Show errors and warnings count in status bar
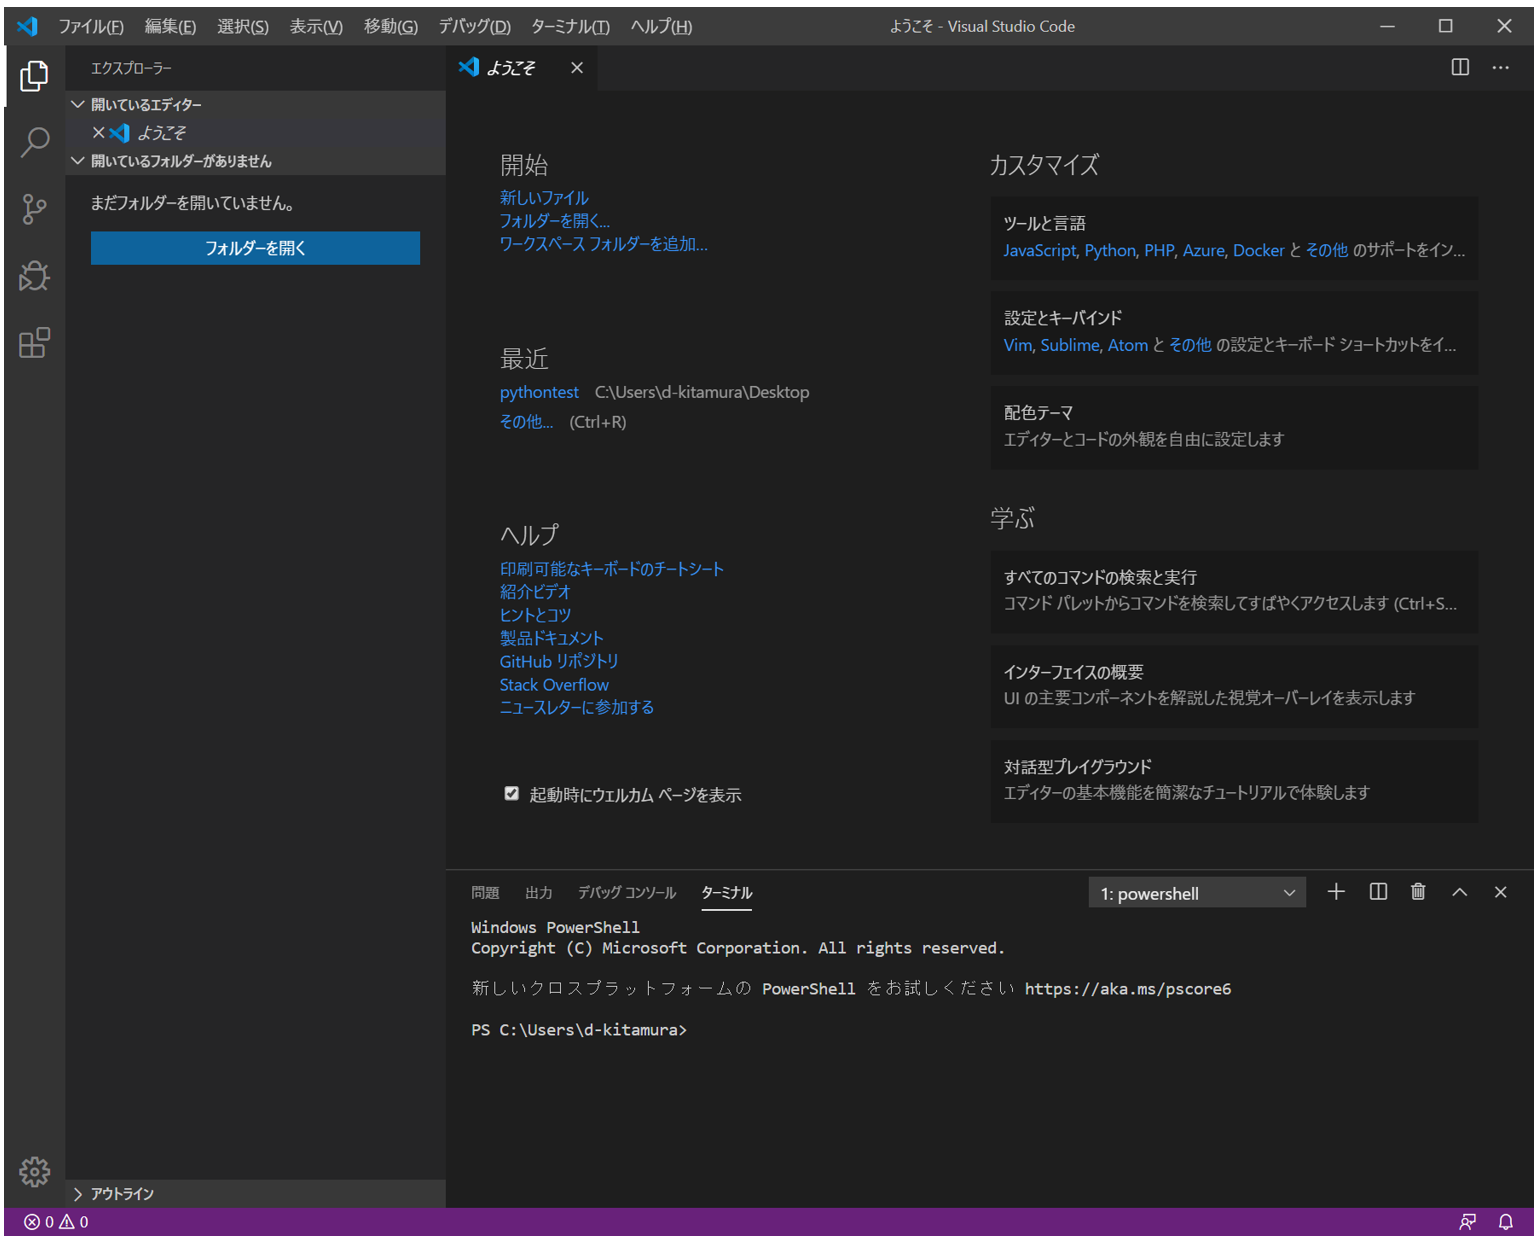1539x1240 pixels. (56, 1222)
